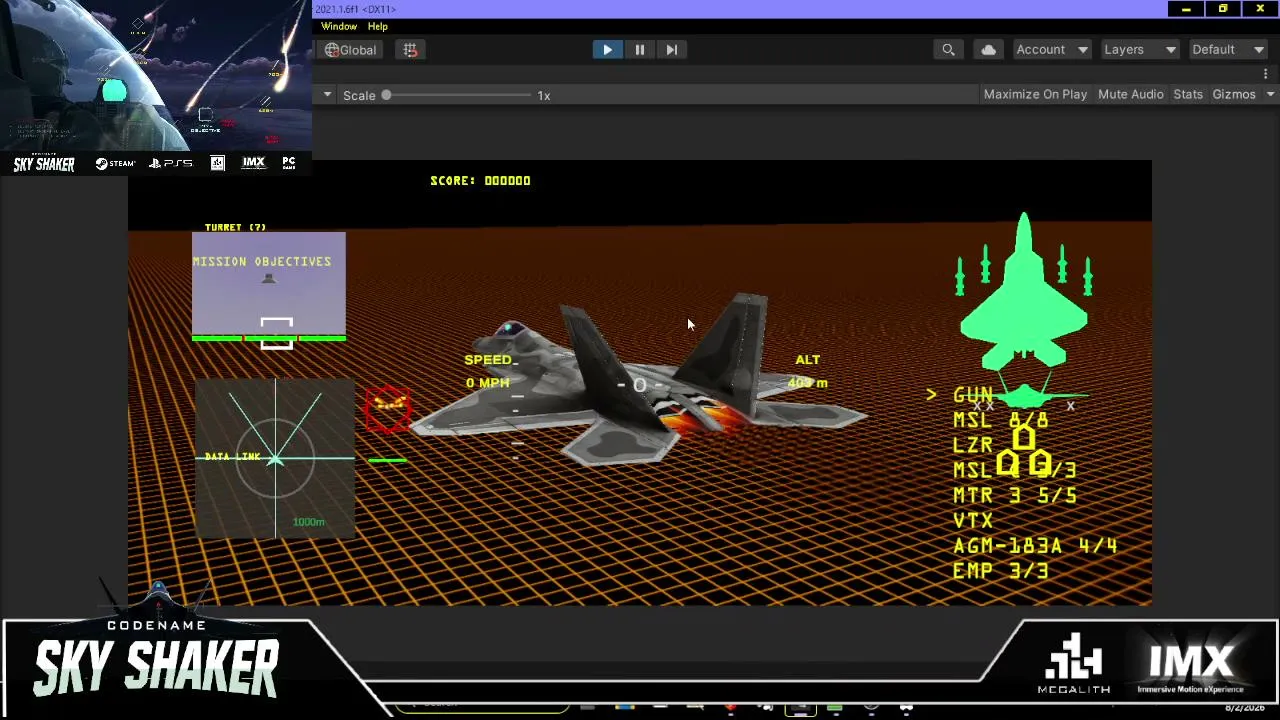Select the AGM-183A 4/4 weapon entry
1280x720 pixels.
click(1035, 546)
